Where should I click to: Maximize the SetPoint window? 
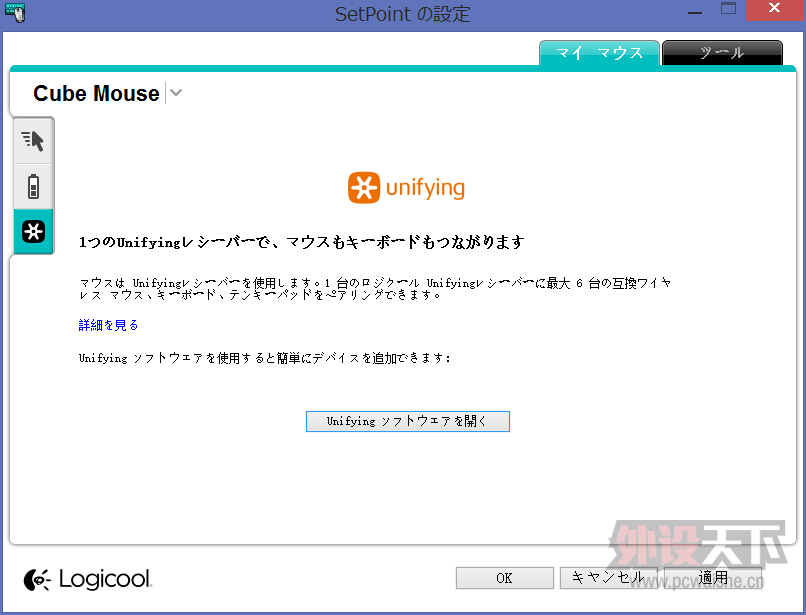click(x=728, y=9)
